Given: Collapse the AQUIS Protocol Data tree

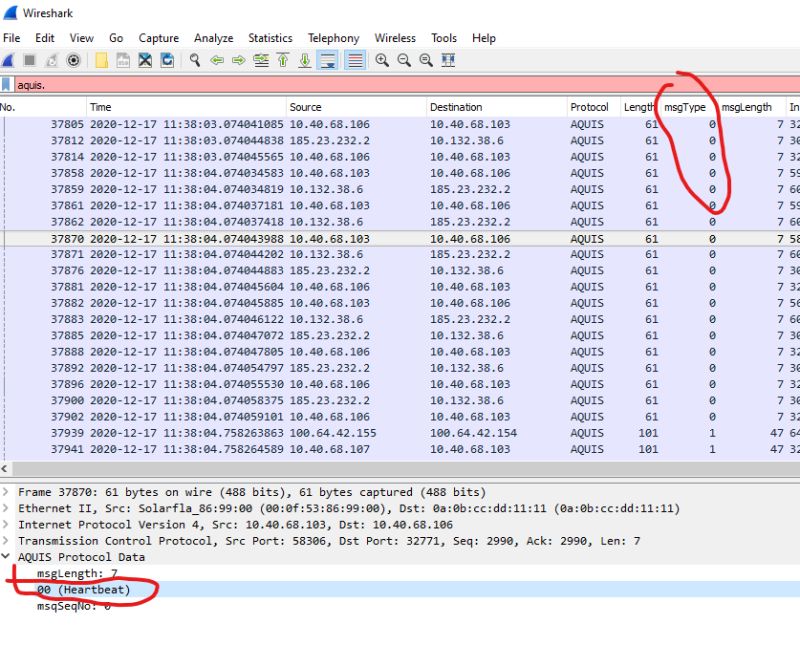Looking at the screenshot, I should (8, 557).
